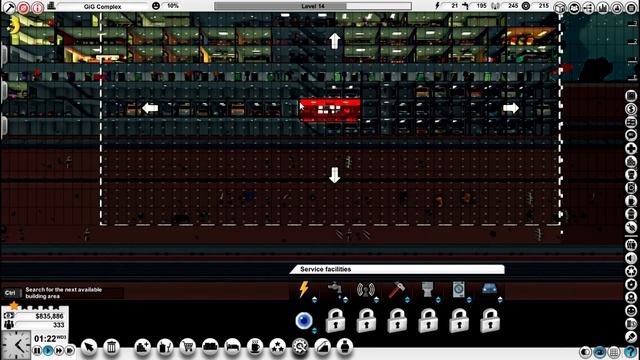Open the 3D cube view icon
The height and width of the screenshot is (360, 640).
[x=560, y=7]
